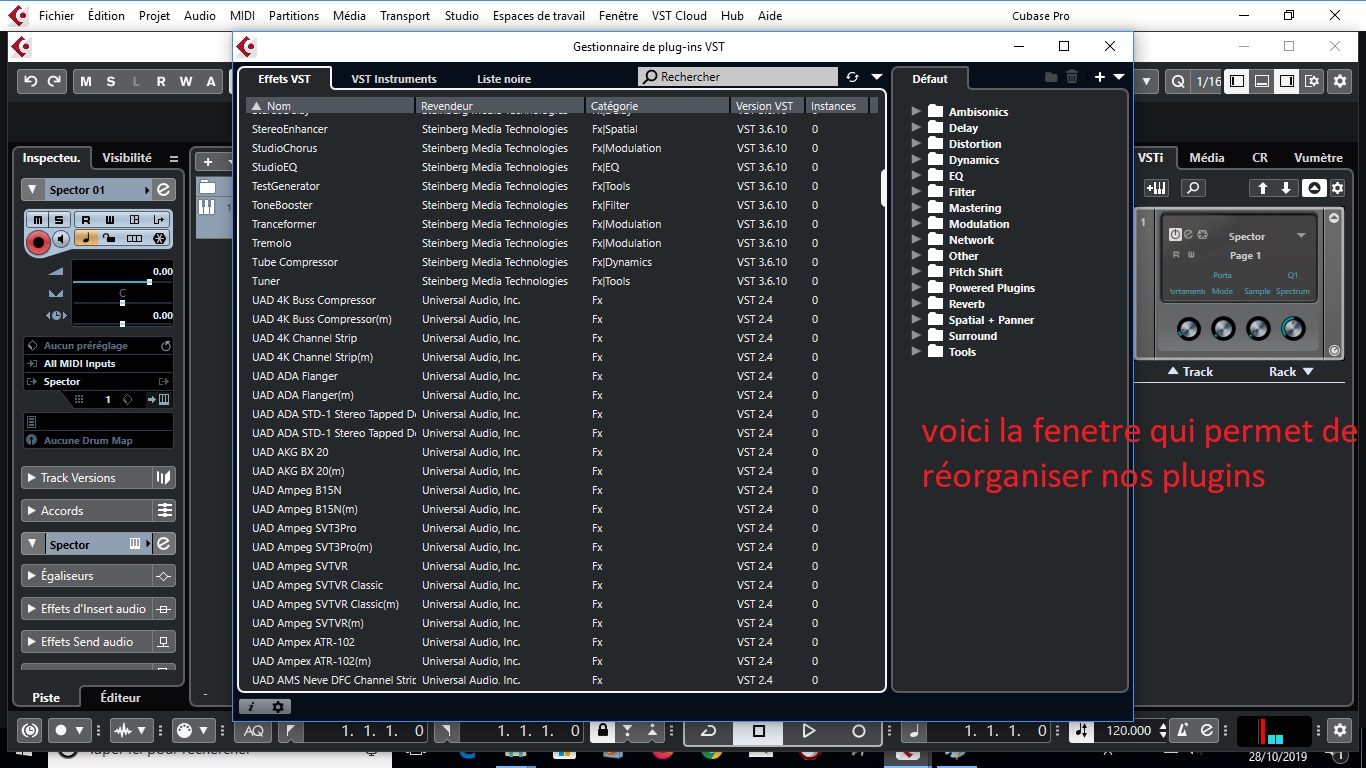This screenshot has width=1366, height=768.
Task: Sort by the Nom column header
Action: 330,106
